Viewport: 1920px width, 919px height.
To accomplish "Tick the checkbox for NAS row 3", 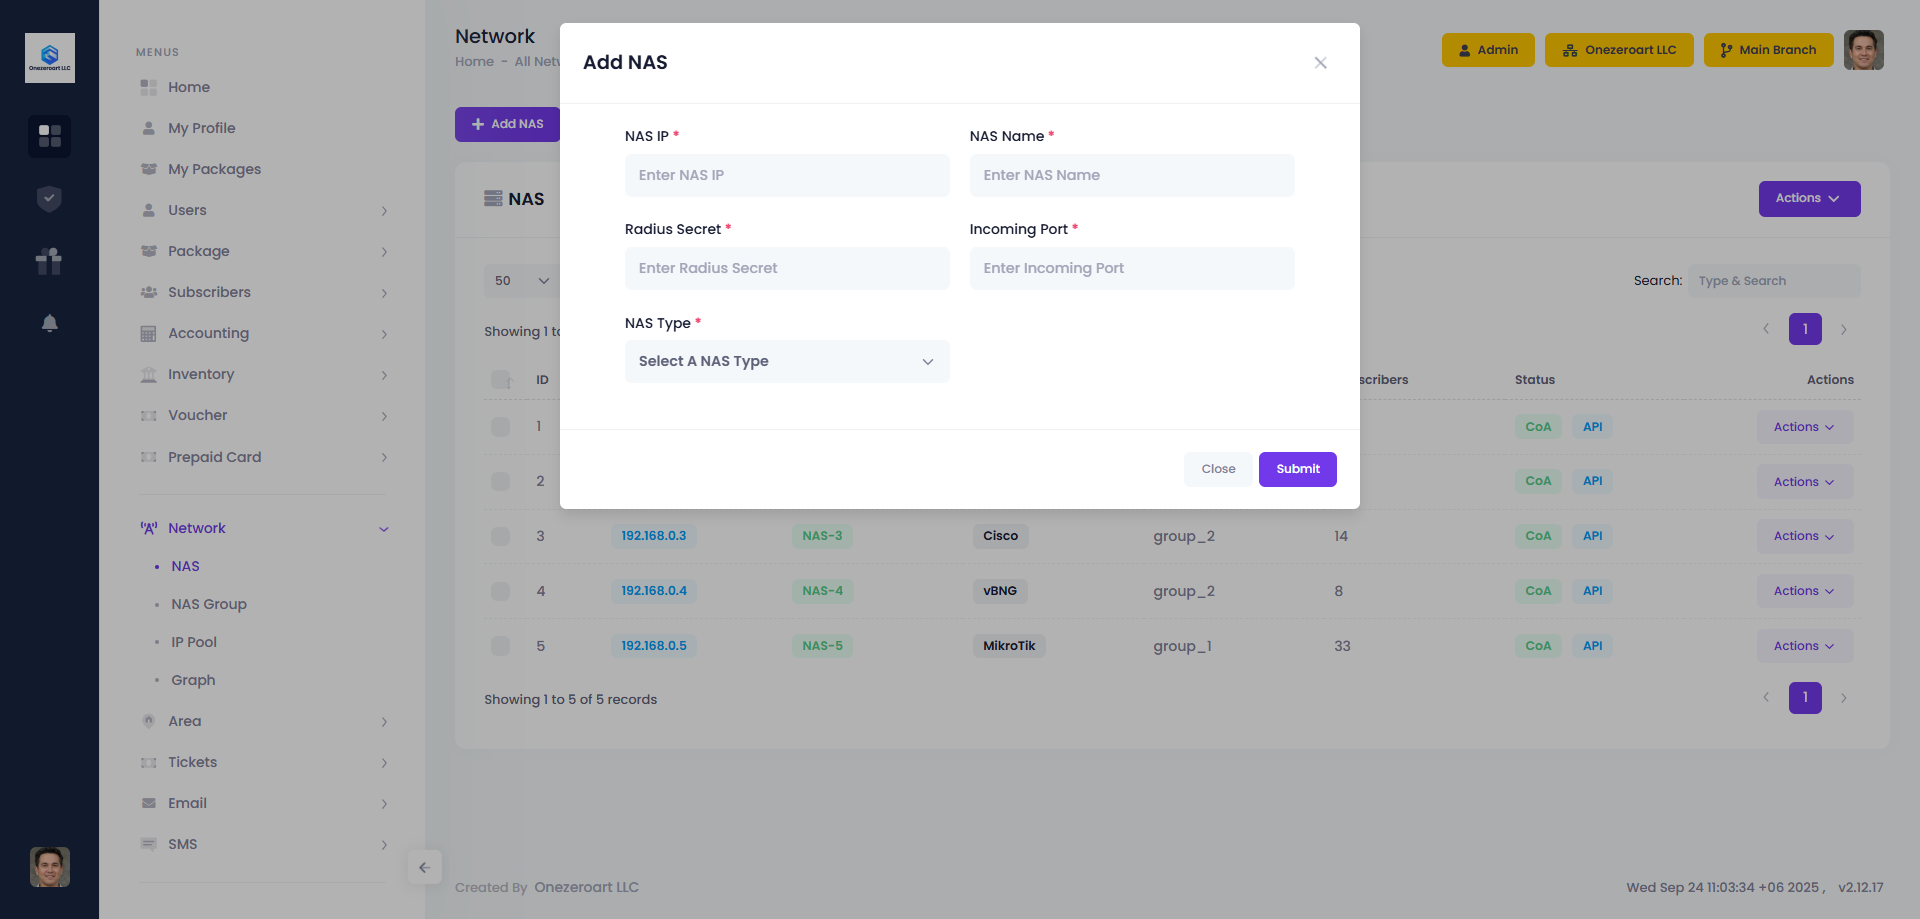I will (x=500, y=536).
